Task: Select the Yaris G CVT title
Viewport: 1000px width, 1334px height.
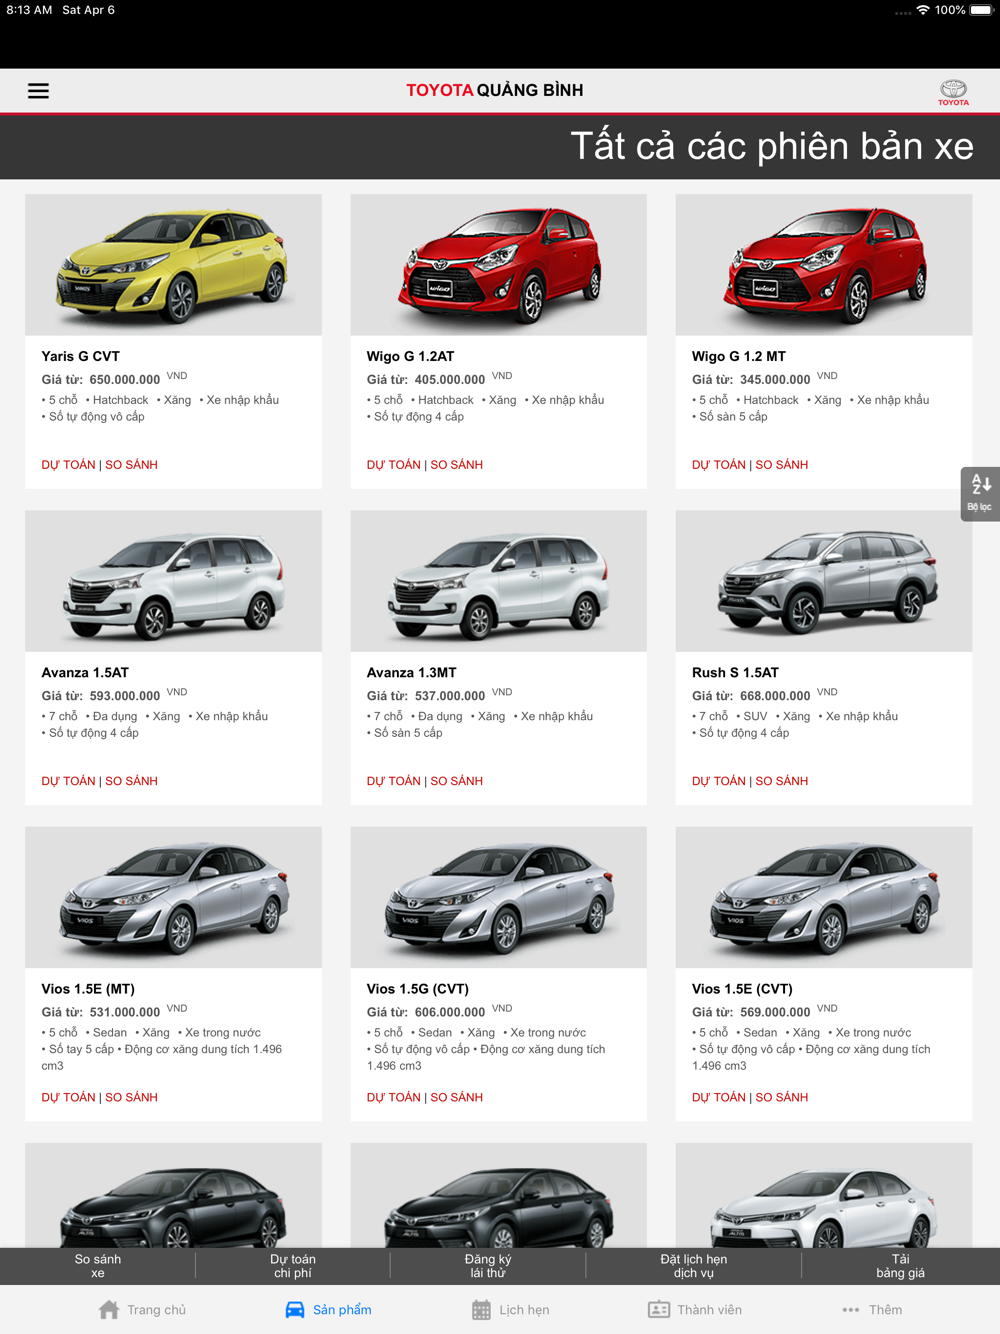Action: (x=81, y=356)
